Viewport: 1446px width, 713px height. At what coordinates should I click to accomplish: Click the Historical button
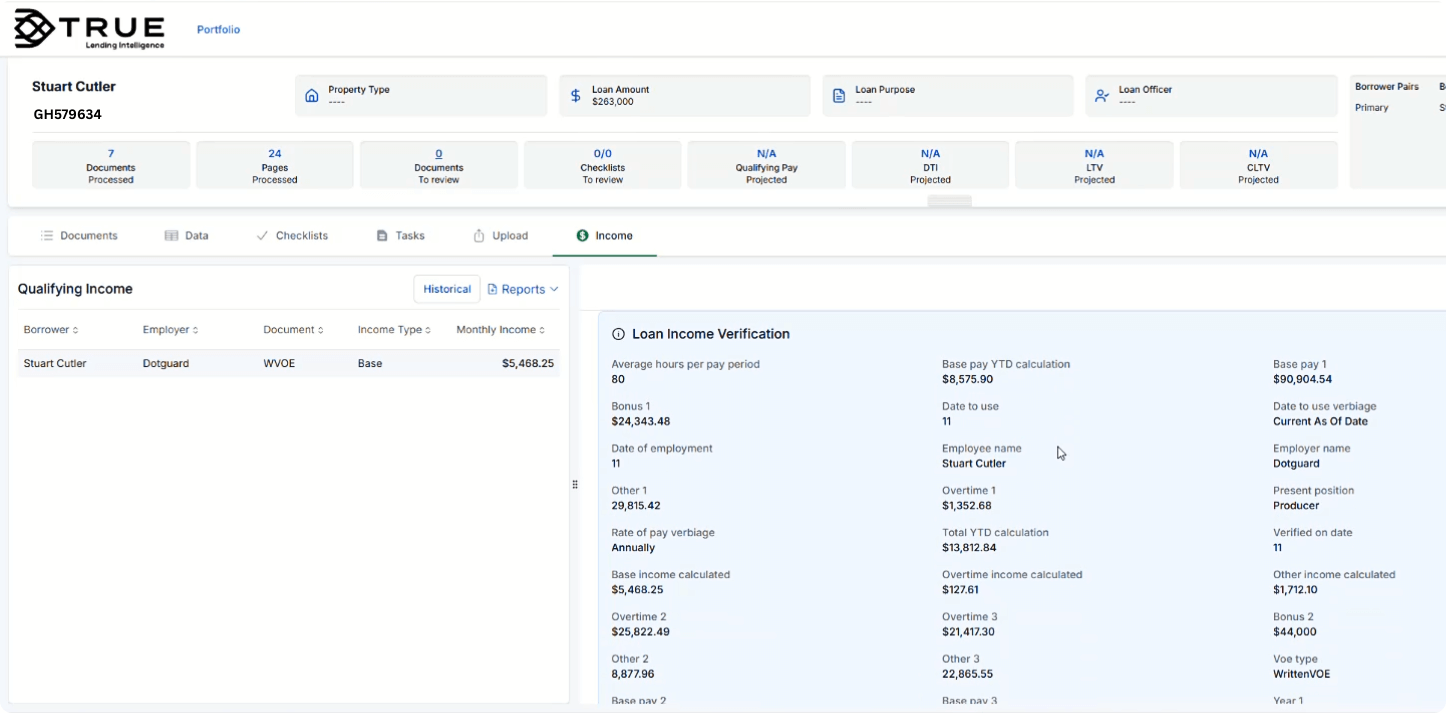(x=446, y=288)
